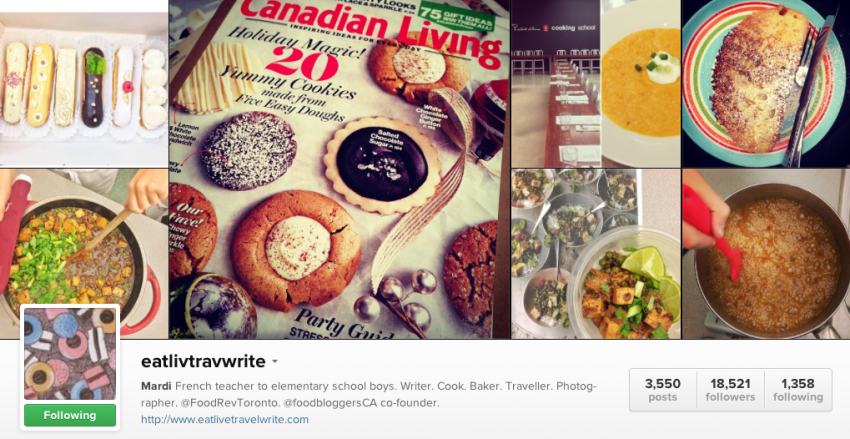The height and width of the screenshot is (439, 850).
Task: View the 3,550 posts count
Action: coord(662,390)
